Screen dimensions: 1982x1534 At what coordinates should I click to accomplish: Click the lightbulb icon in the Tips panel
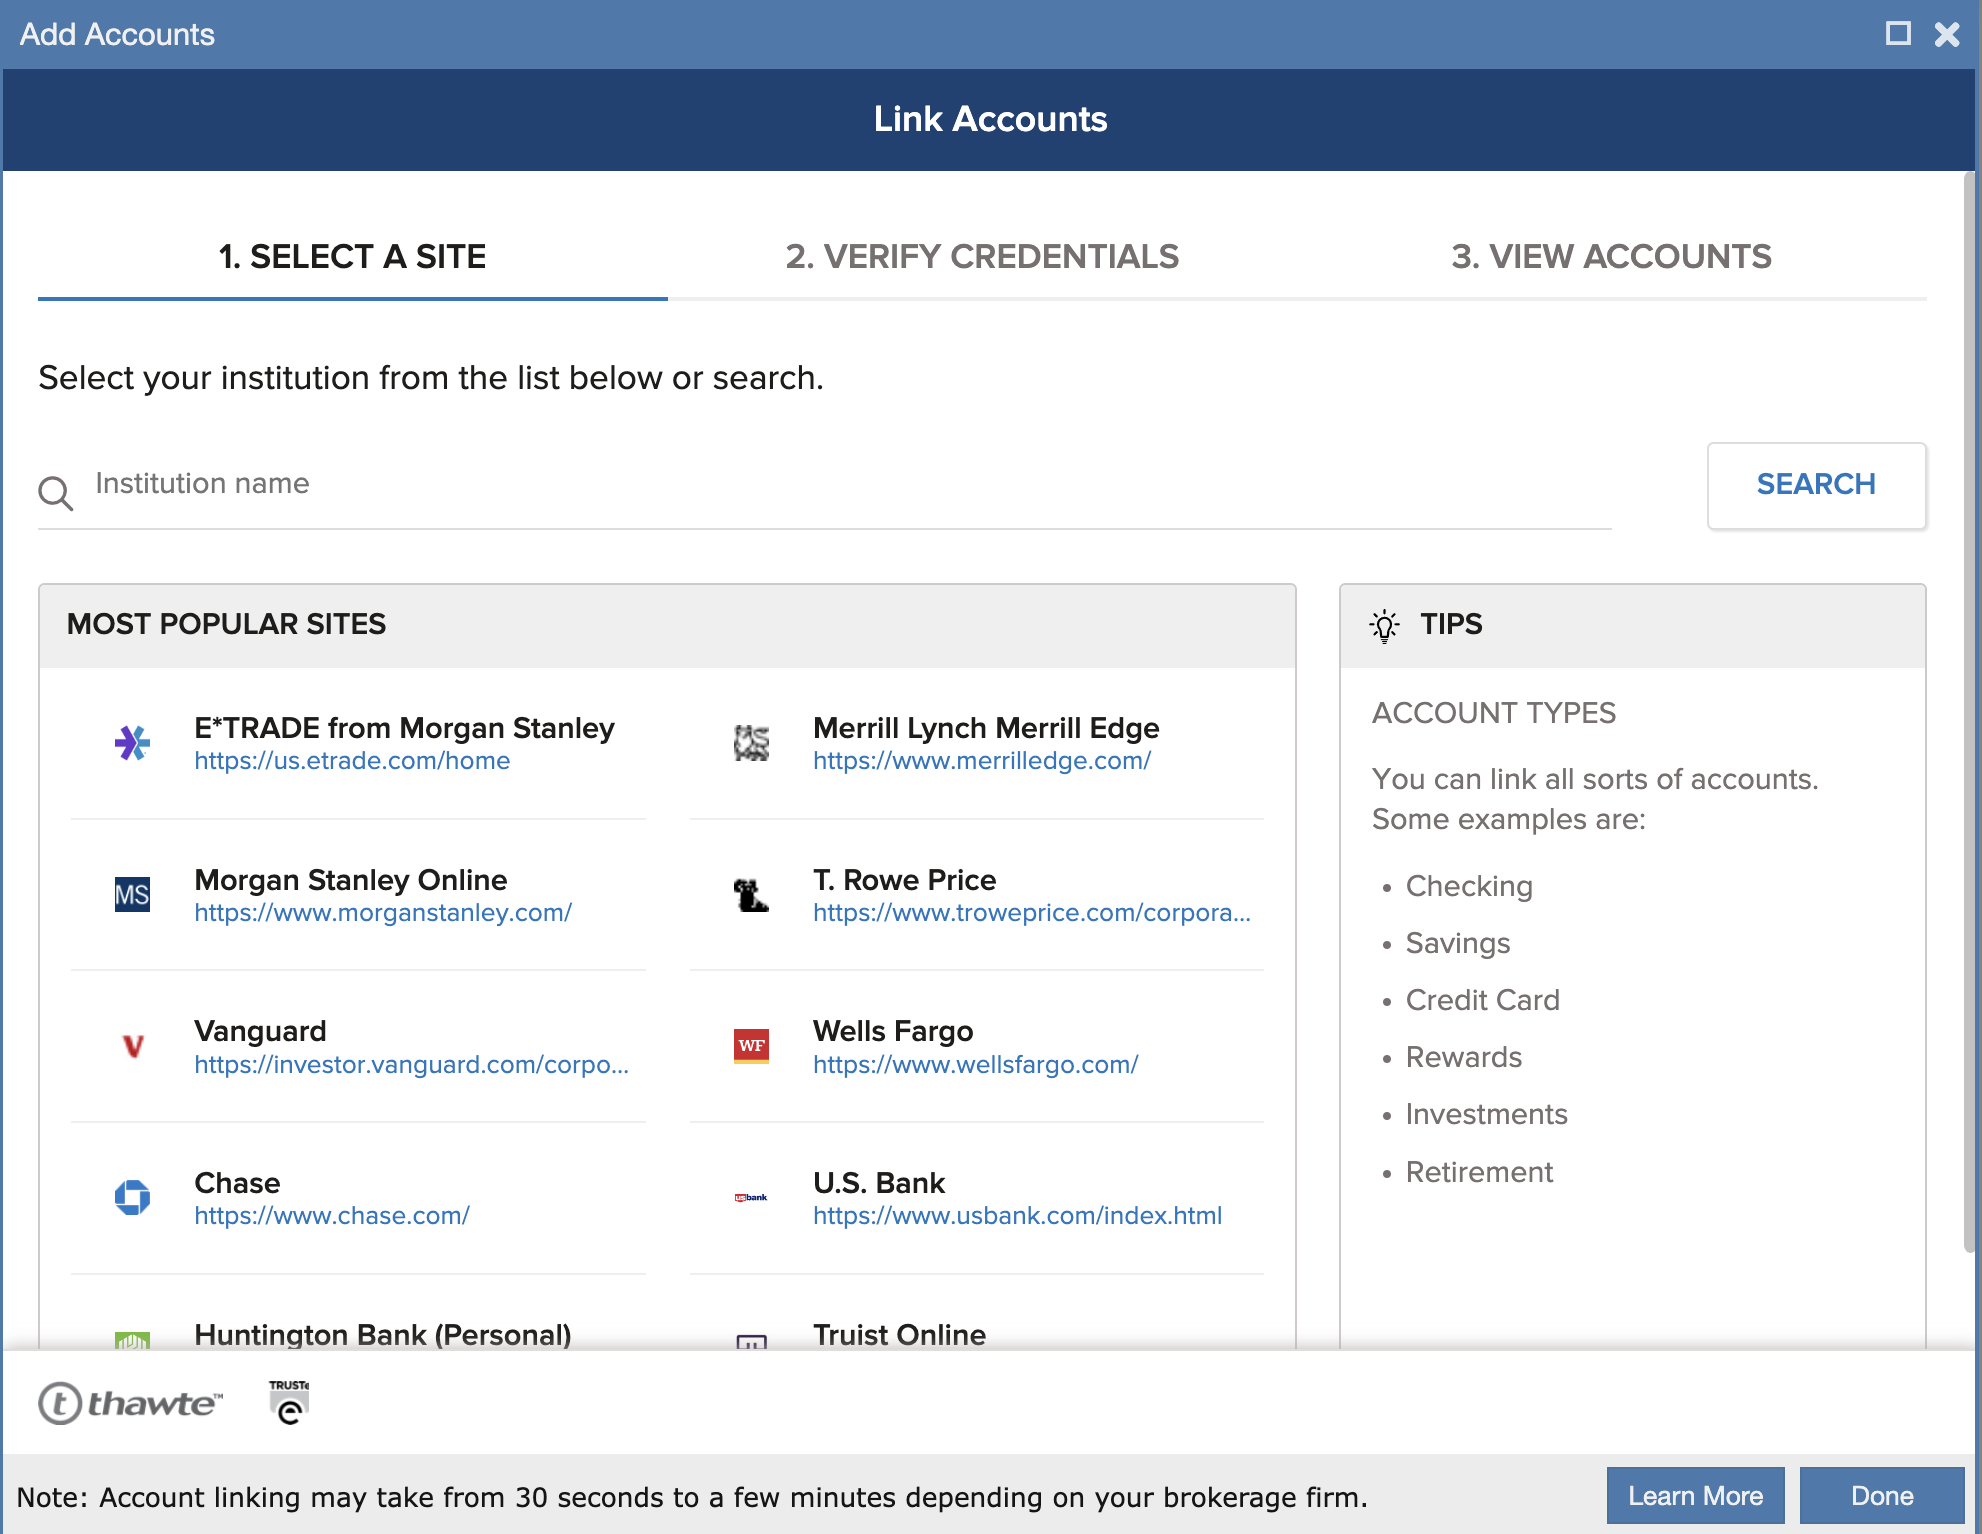click(x=1384, y=624)
